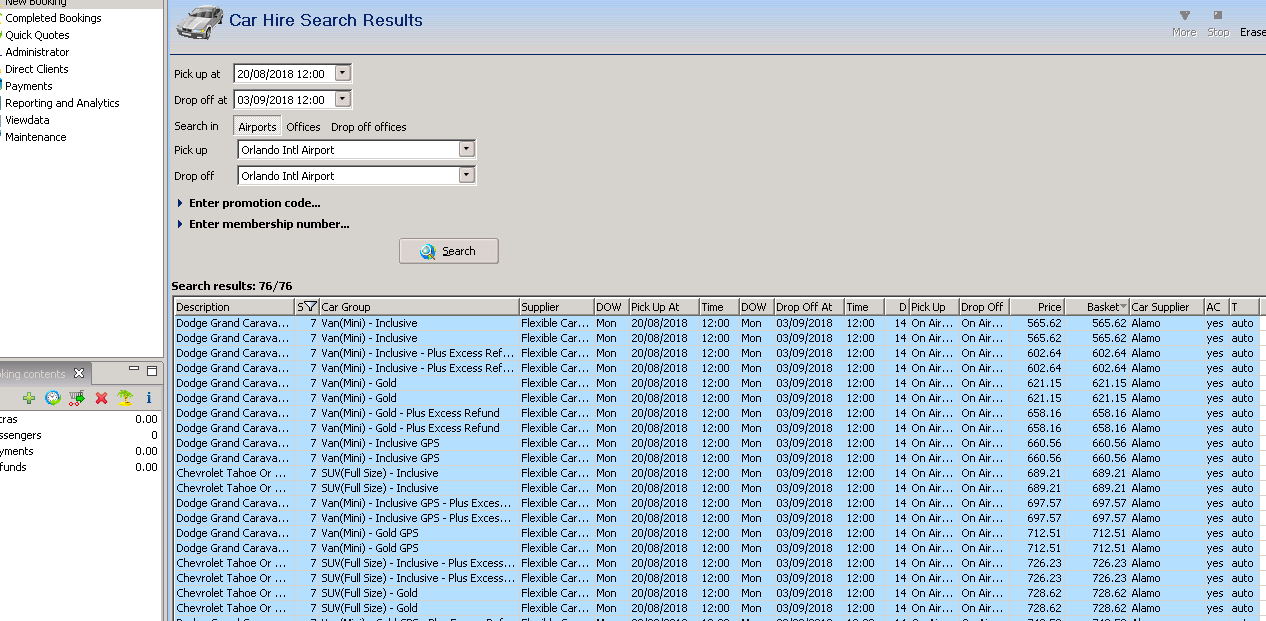Switch to the Offices tab

click(303, 127)
